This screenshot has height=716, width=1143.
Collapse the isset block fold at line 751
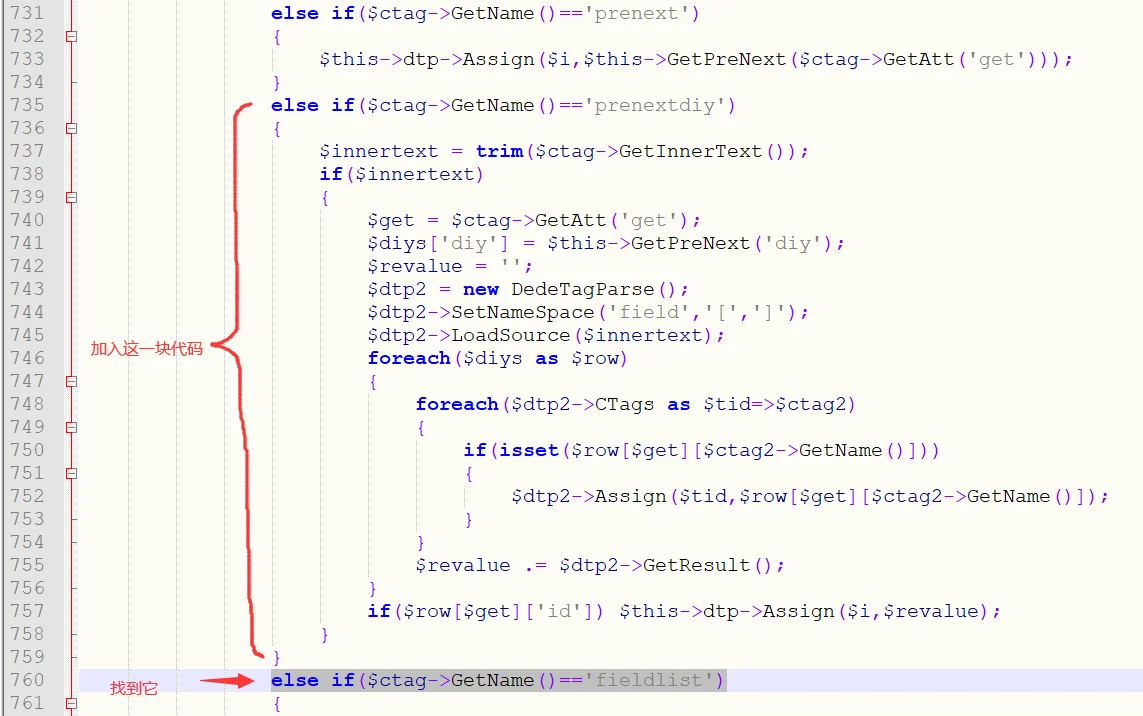(x=71, y=473)
